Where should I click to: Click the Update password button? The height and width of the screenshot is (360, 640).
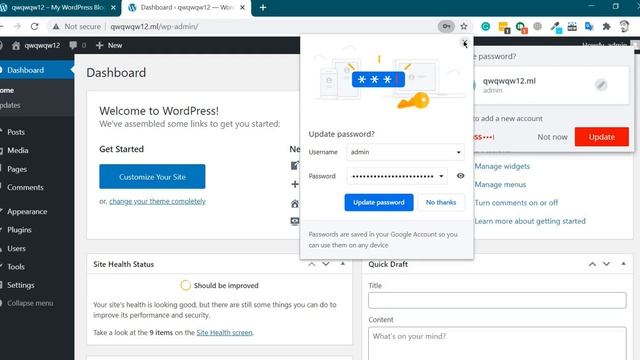(379, 202)
